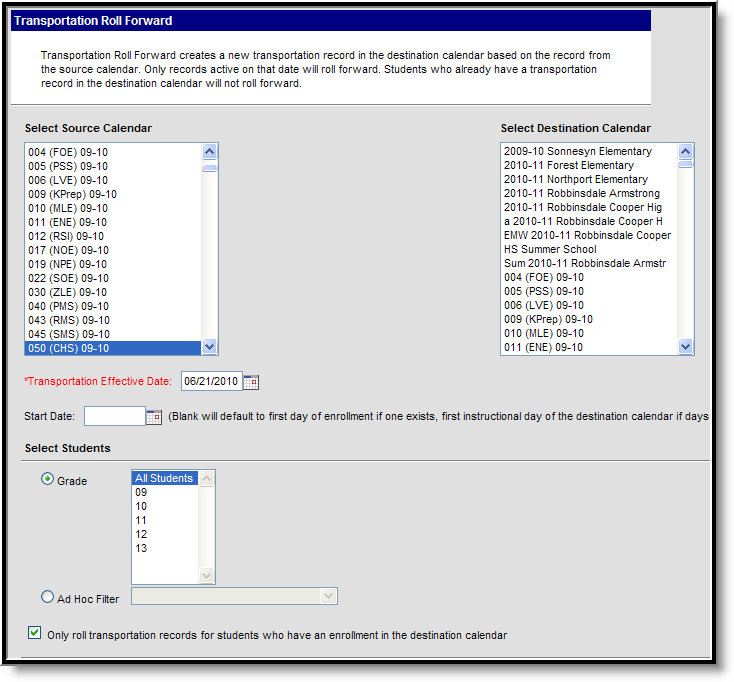
Task: Select highlighted 050 (CHS) 09-10 source calendar
Action: click(113, 348)
